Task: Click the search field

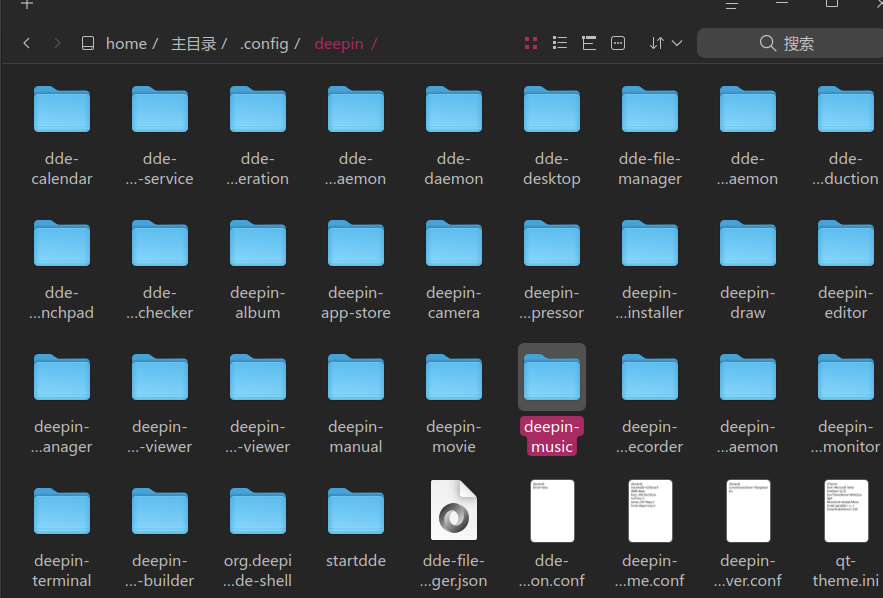Action: coord(790,43)
